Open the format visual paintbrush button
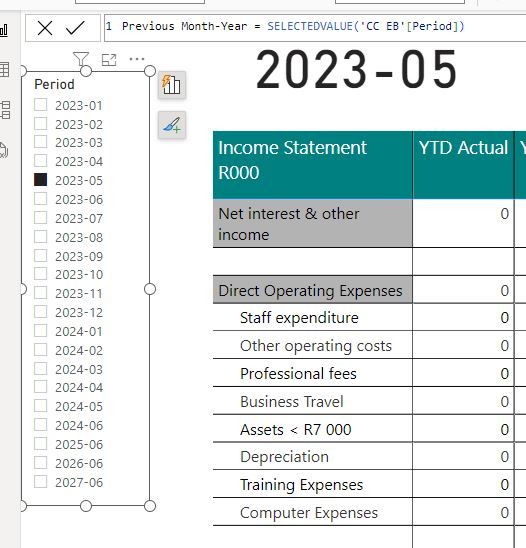Screen dimensions: 526x548 [x=172, y=125]
